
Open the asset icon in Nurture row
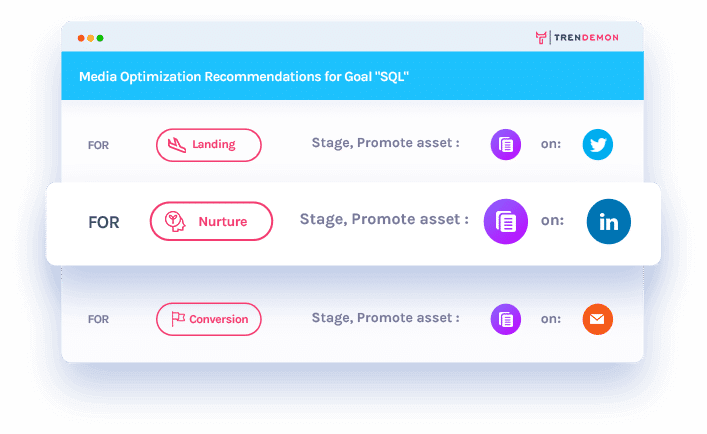(506, 222)
